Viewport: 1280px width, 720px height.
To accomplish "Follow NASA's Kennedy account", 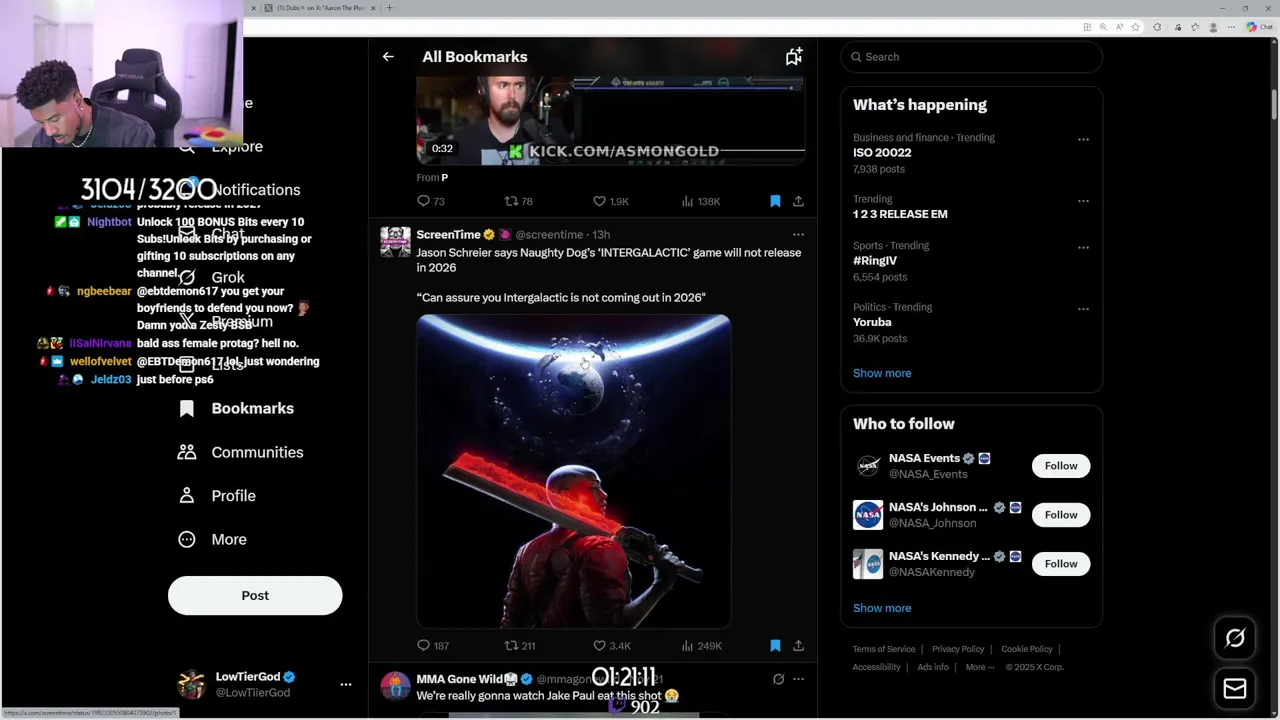I will pos(1061,564).
